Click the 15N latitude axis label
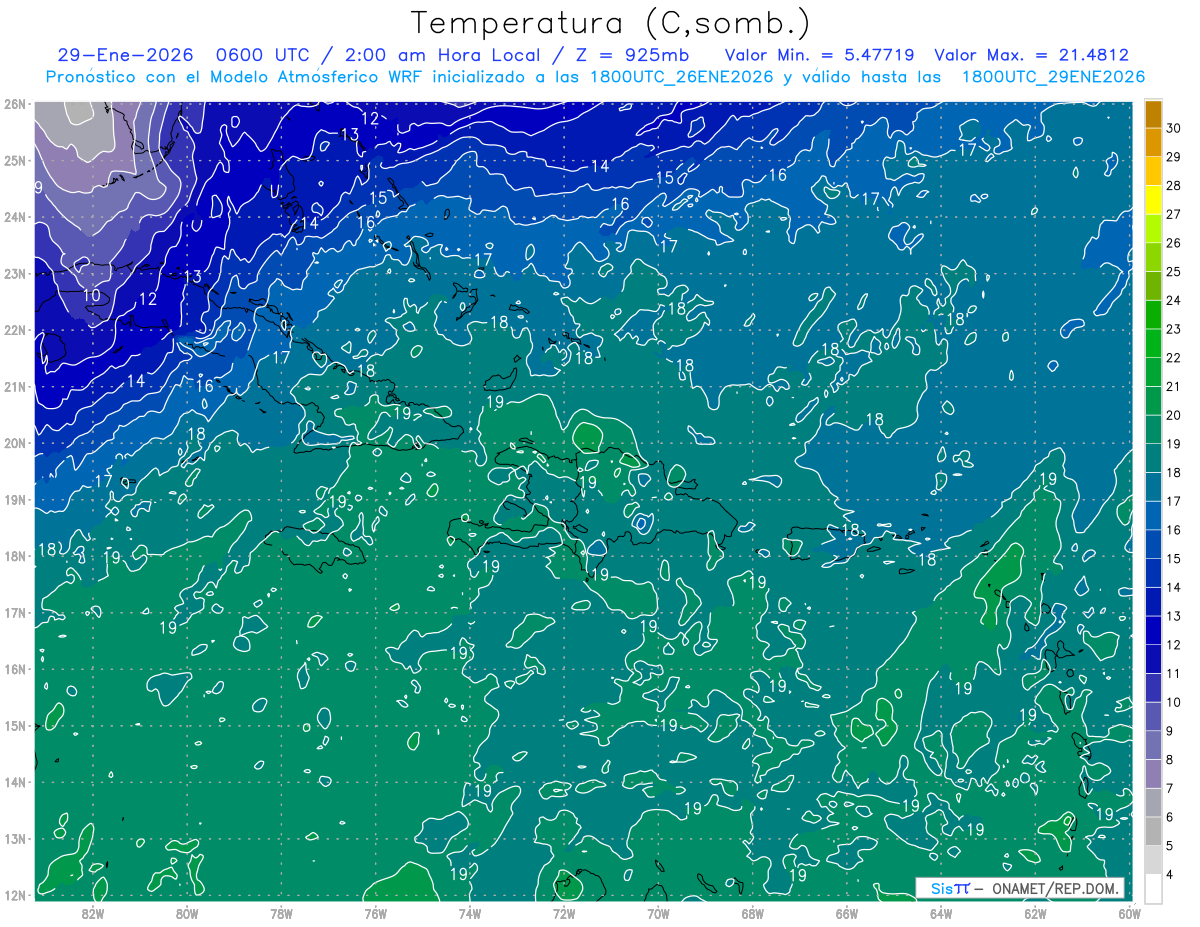This screenshot has height=927, width=1200. click(15, 726)
